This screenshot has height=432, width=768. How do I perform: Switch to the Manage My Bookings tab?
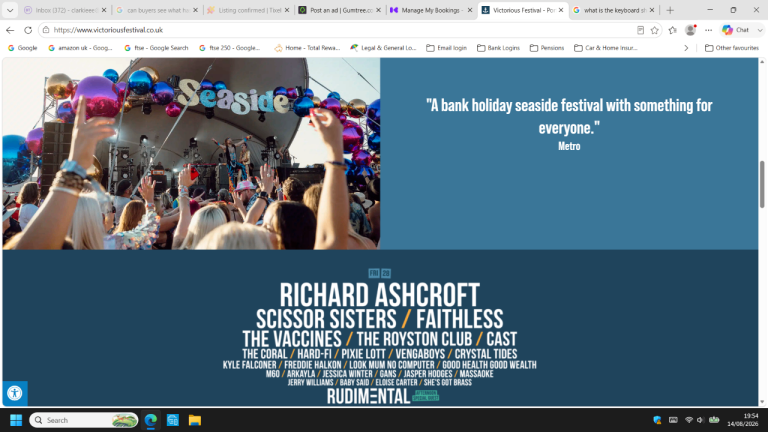pyautogui.click(x=432, y=10)
